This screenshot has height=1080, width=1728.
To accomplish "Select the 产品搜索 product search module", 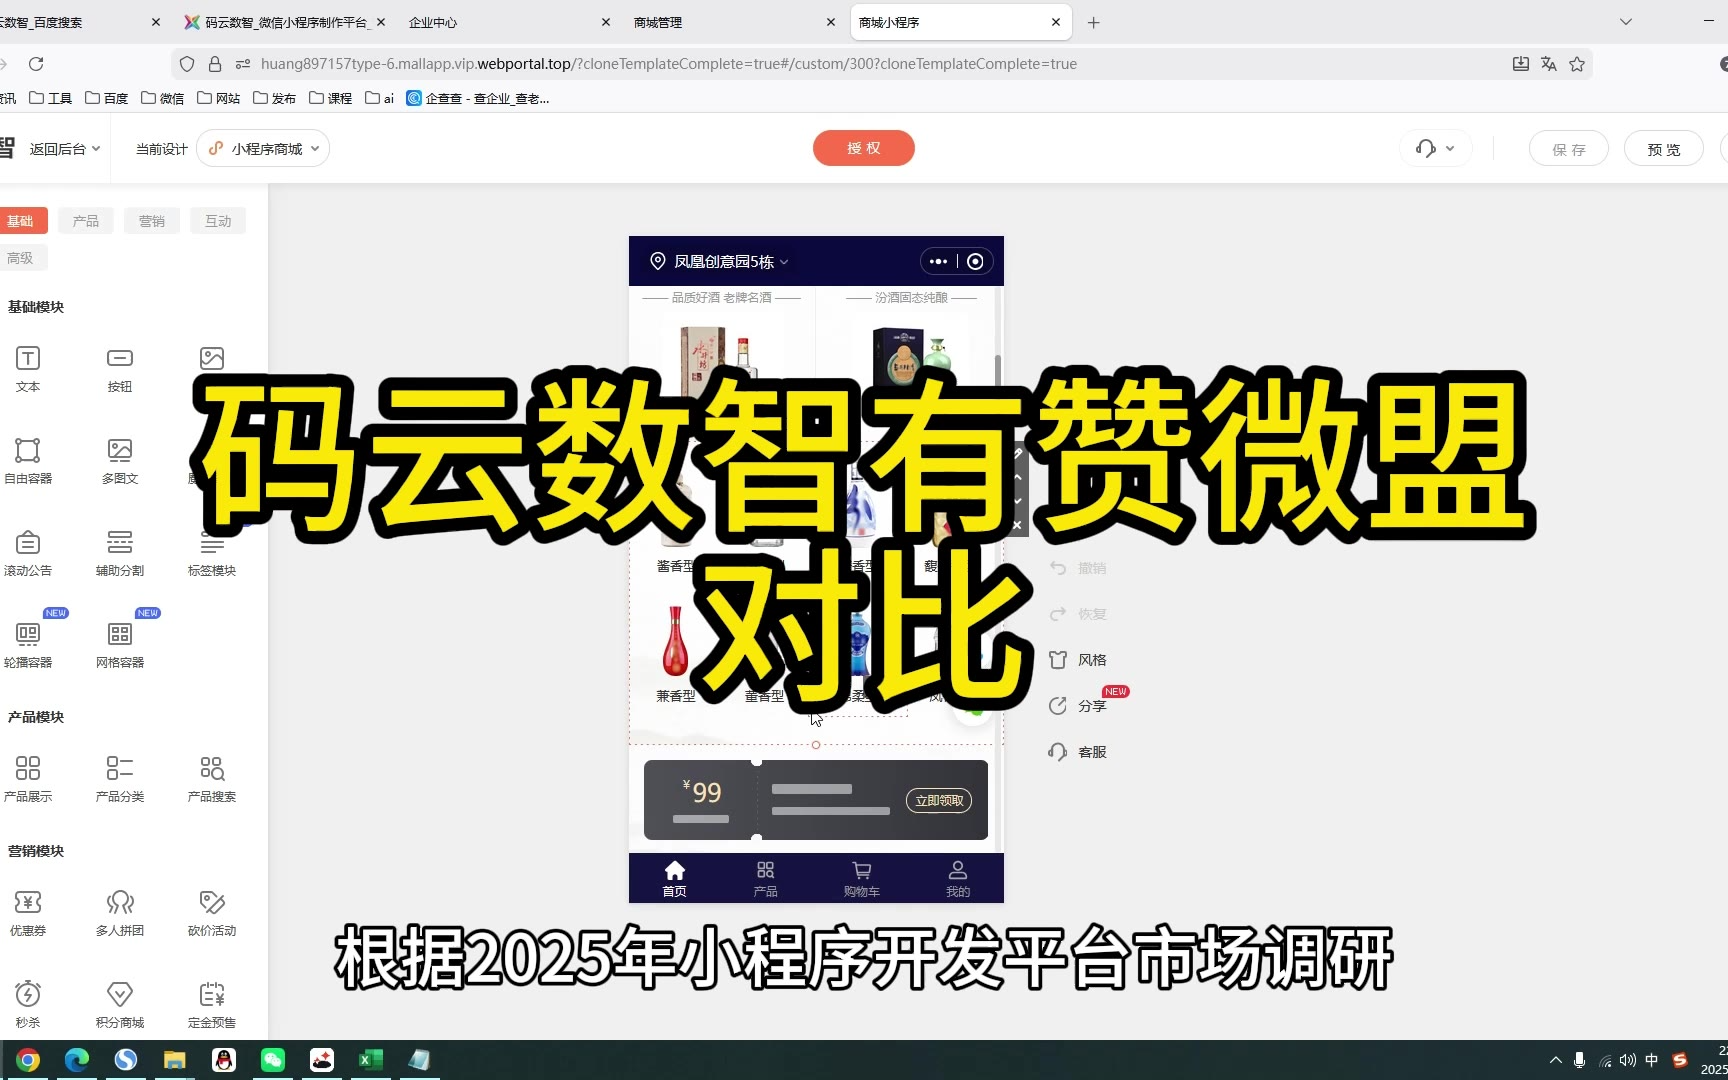I will click(x=212, y=778).
